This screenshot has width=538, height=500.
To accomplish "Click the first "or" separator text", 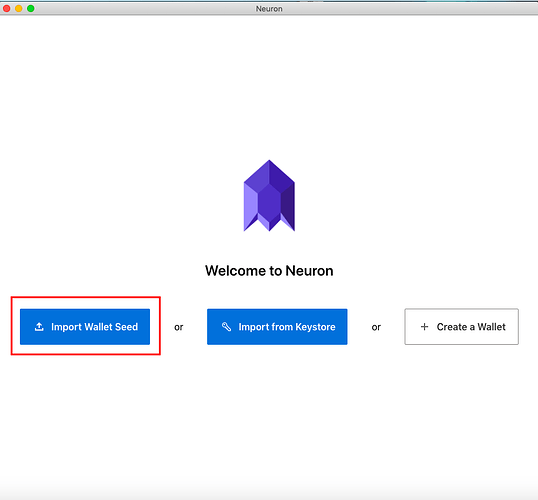I will 179,327.
